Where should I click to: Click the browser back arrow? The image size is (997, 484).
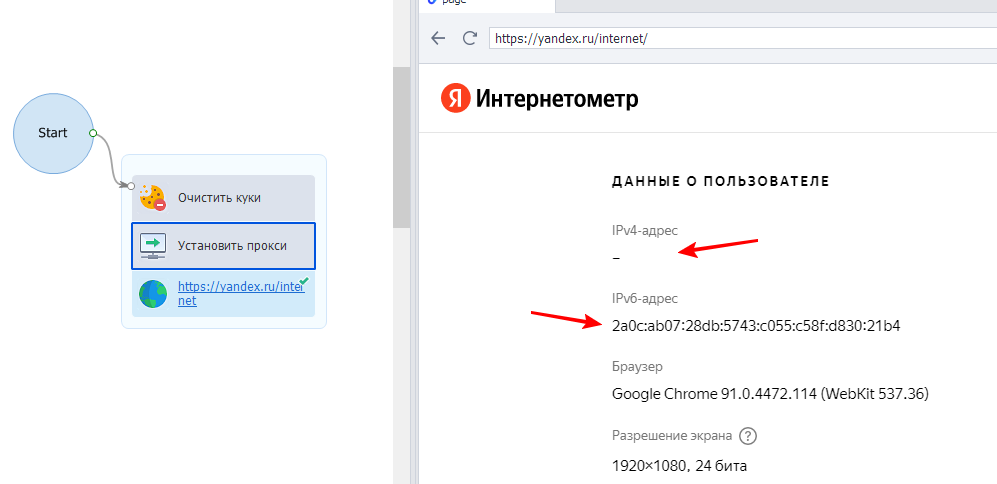click(x=438, y=38)
